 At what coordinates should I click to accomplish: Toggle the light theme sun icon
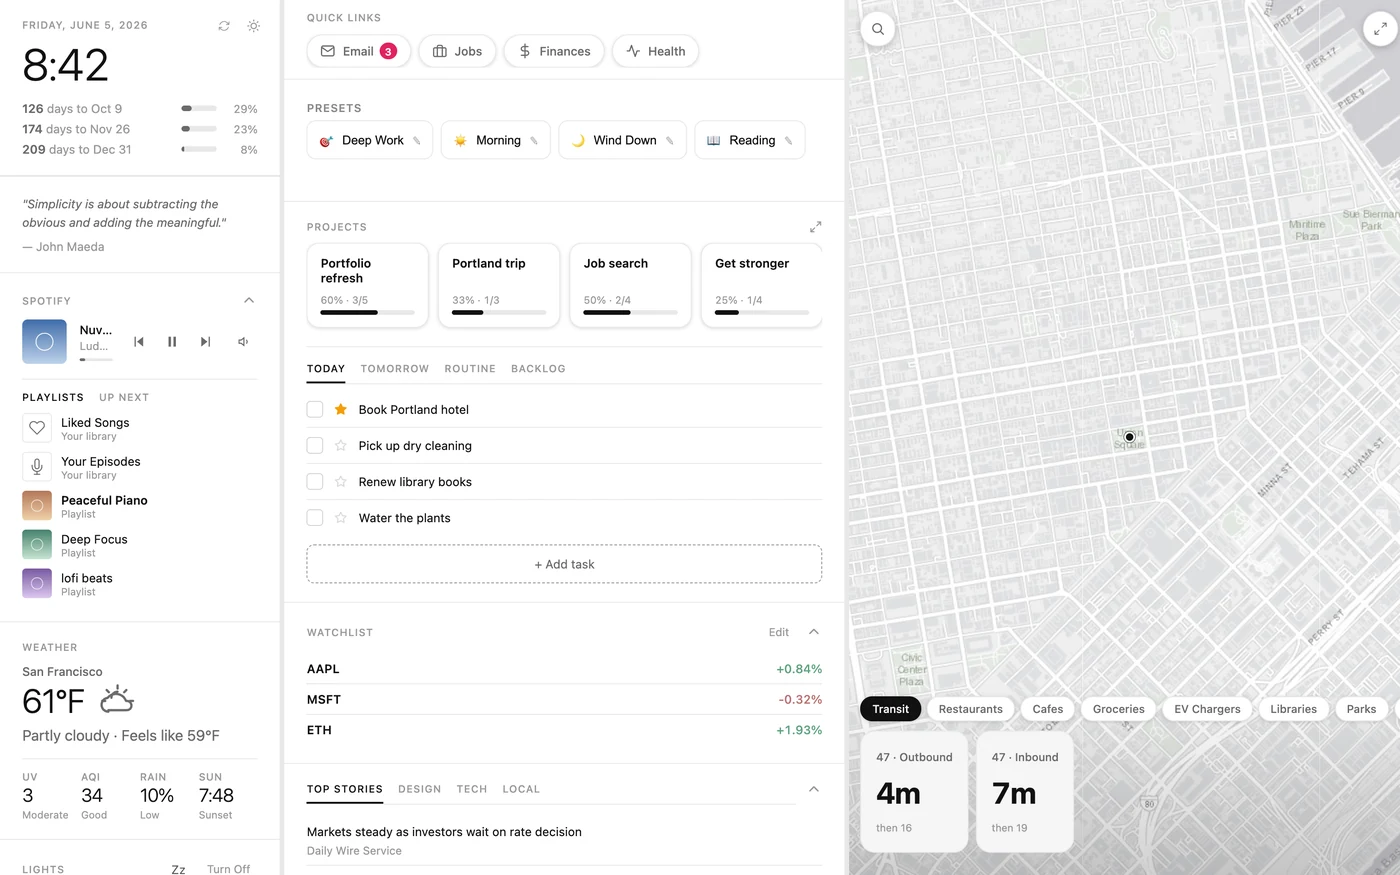click(254, 26)
